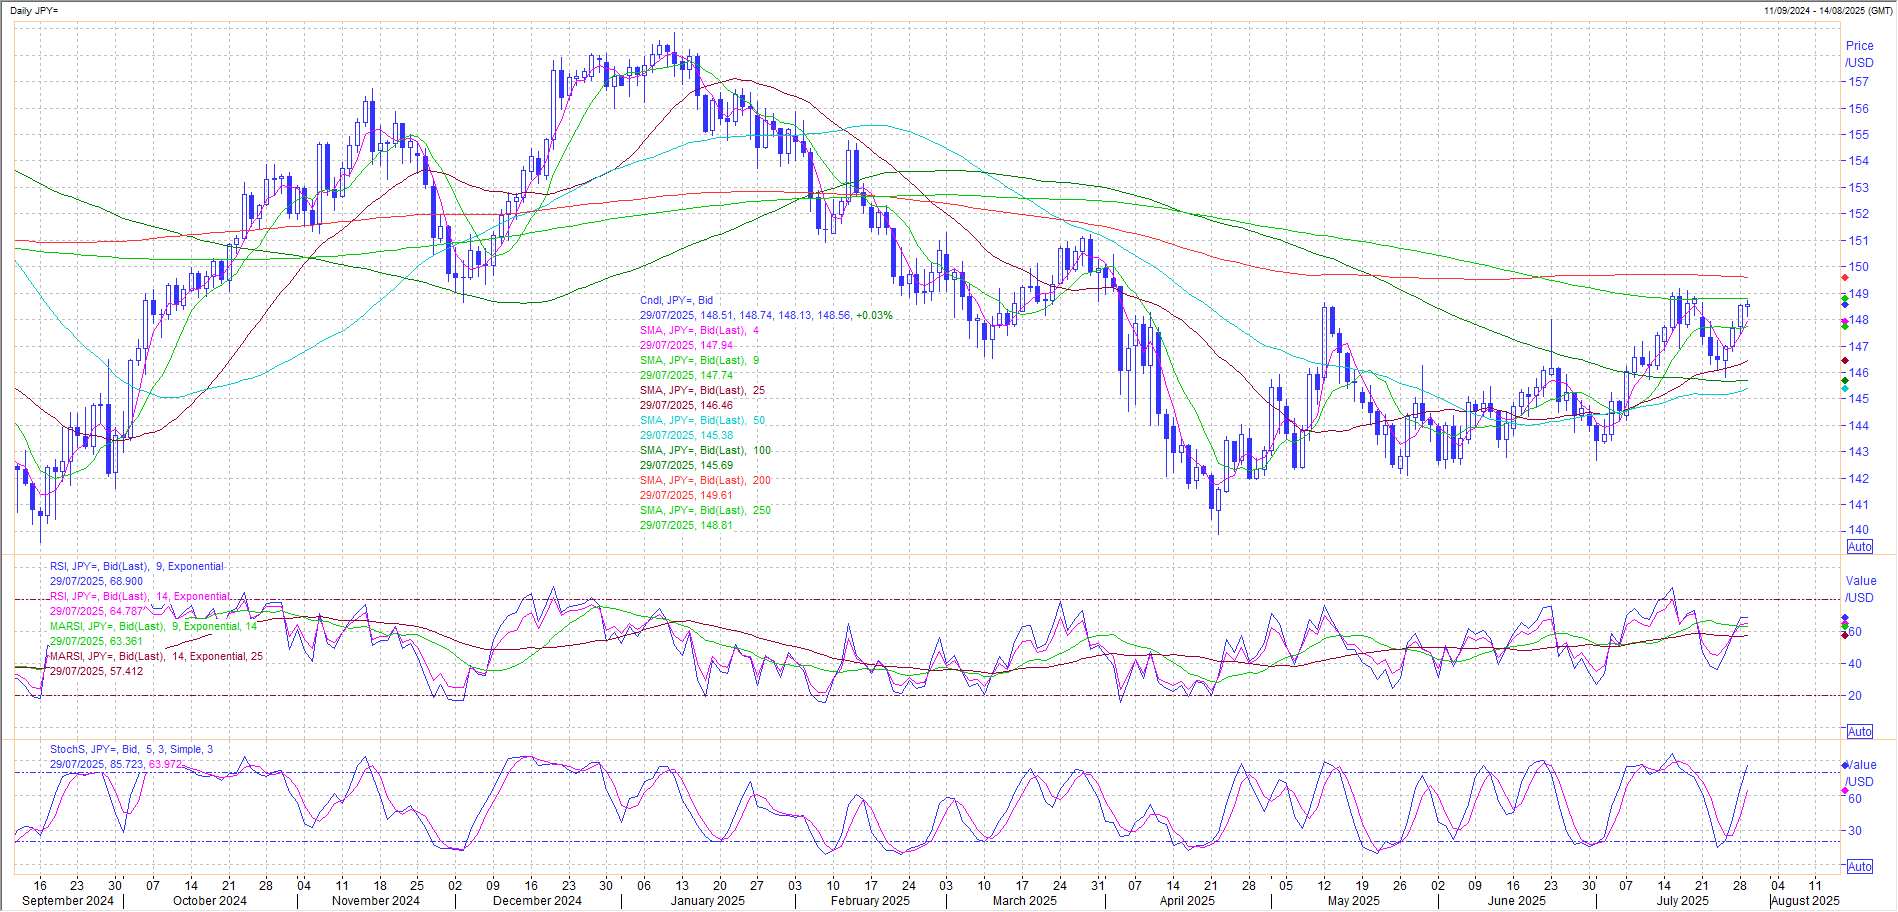Select the 'SMA, JPY=, Bid(Last), 25' legend

click(x=702, y=390)
